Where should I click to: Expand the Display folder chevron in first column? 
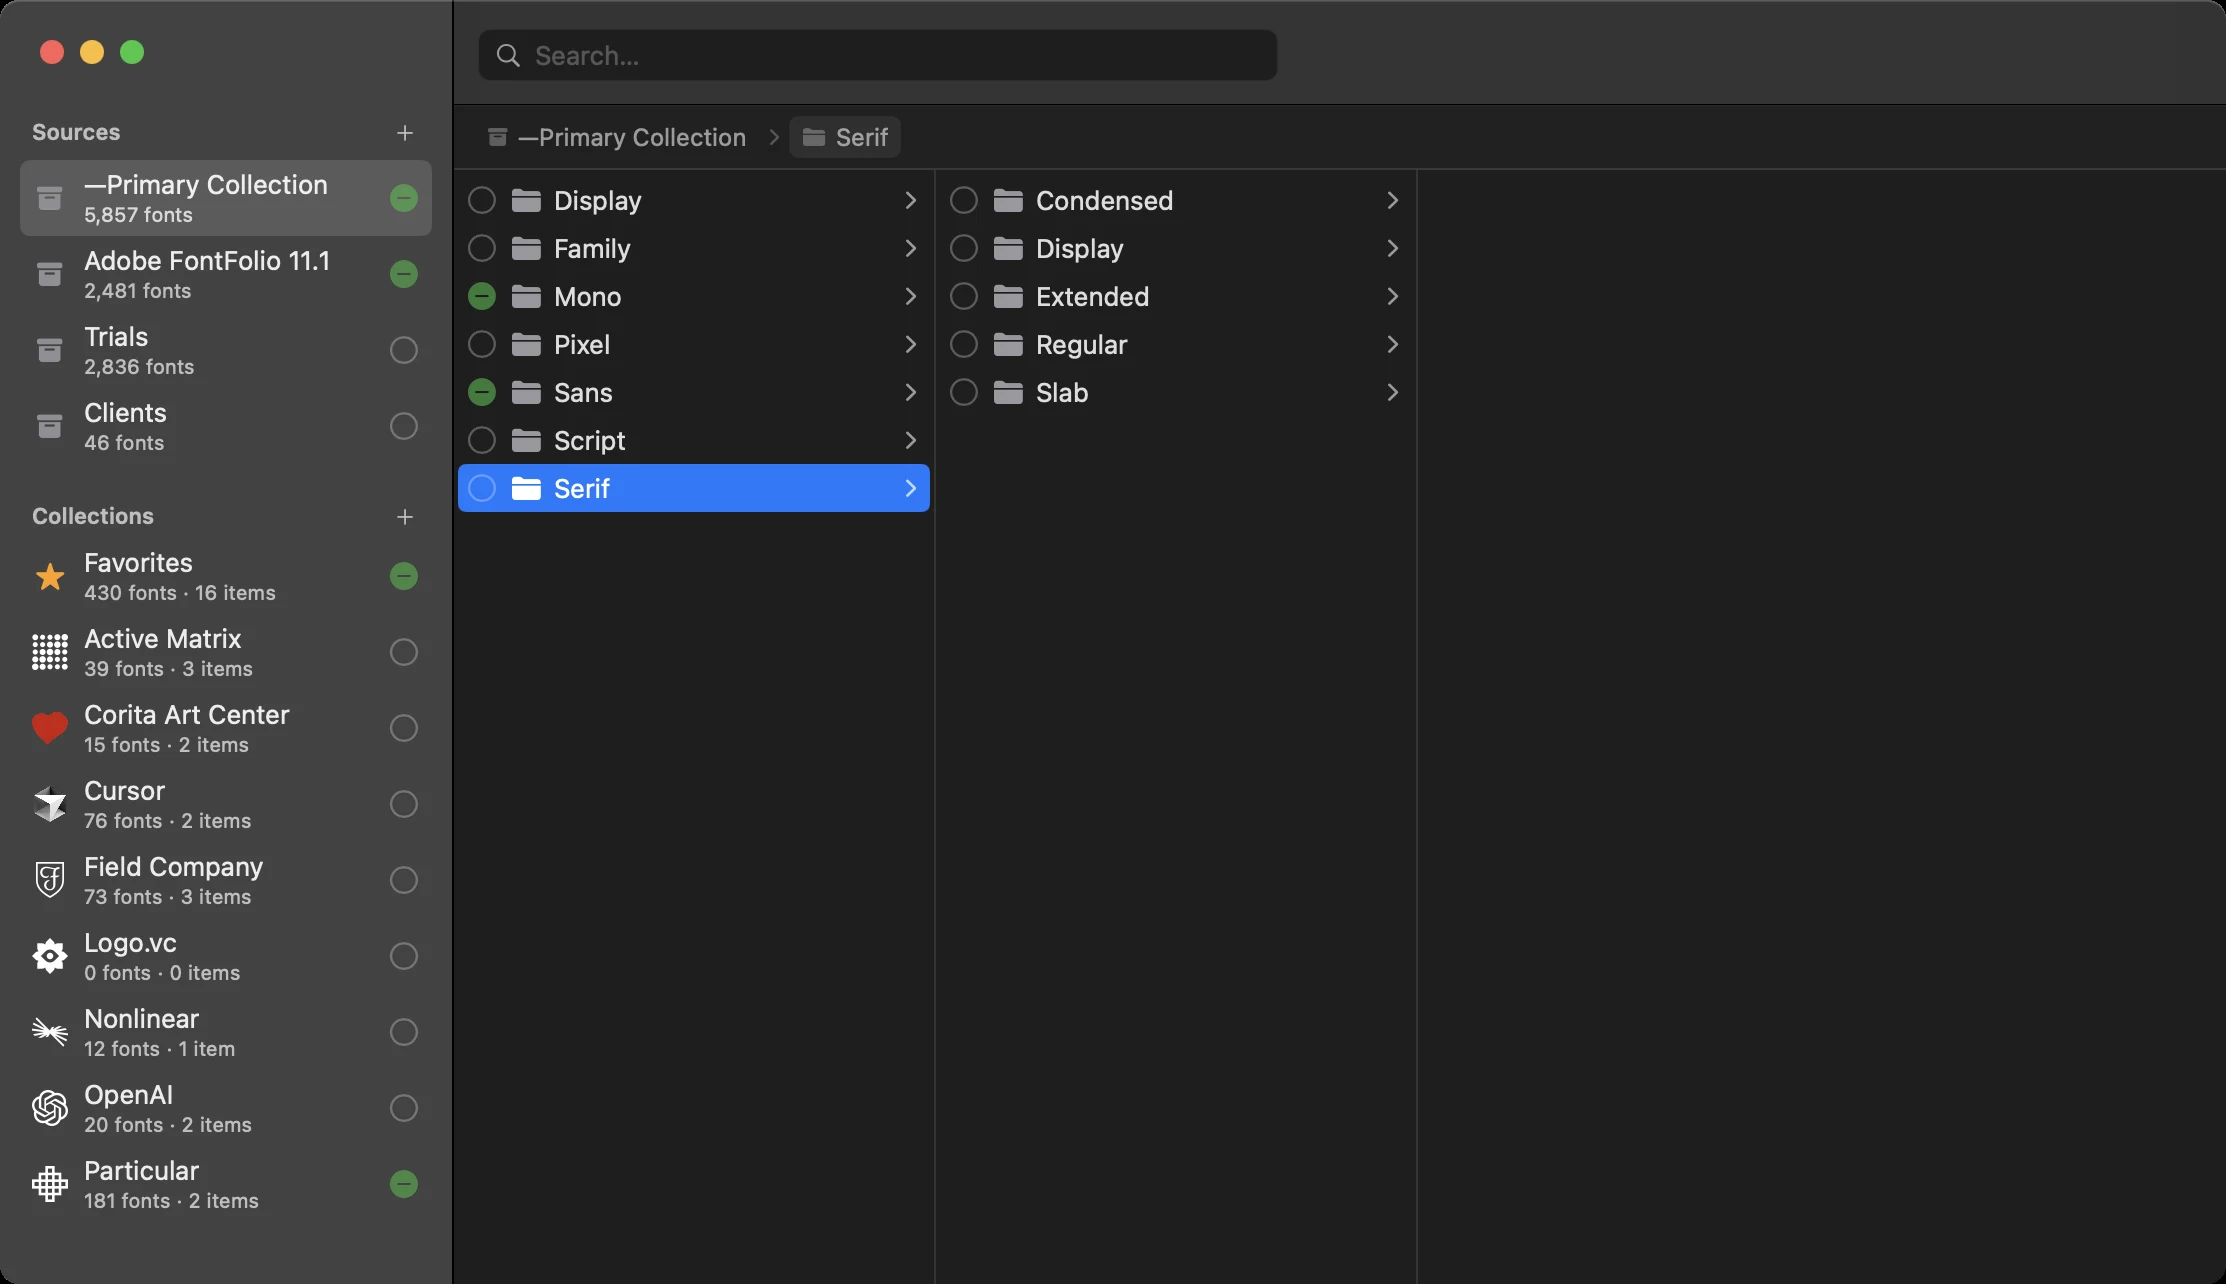(x=910, y=201)
